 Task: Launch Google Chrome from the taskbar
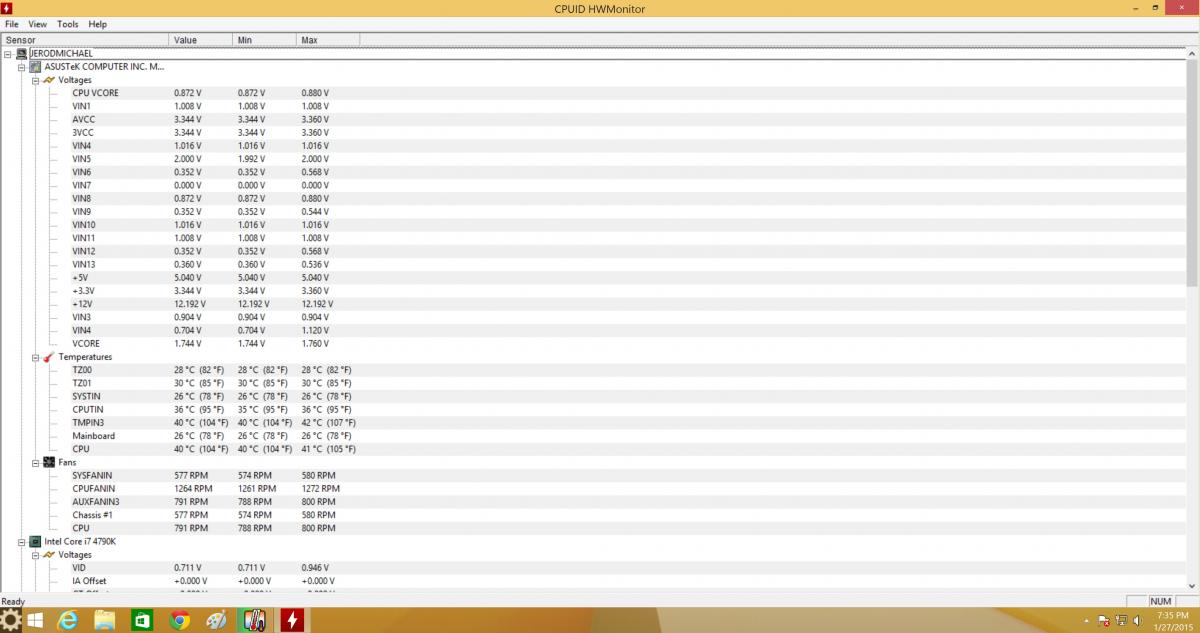point(180,621)
